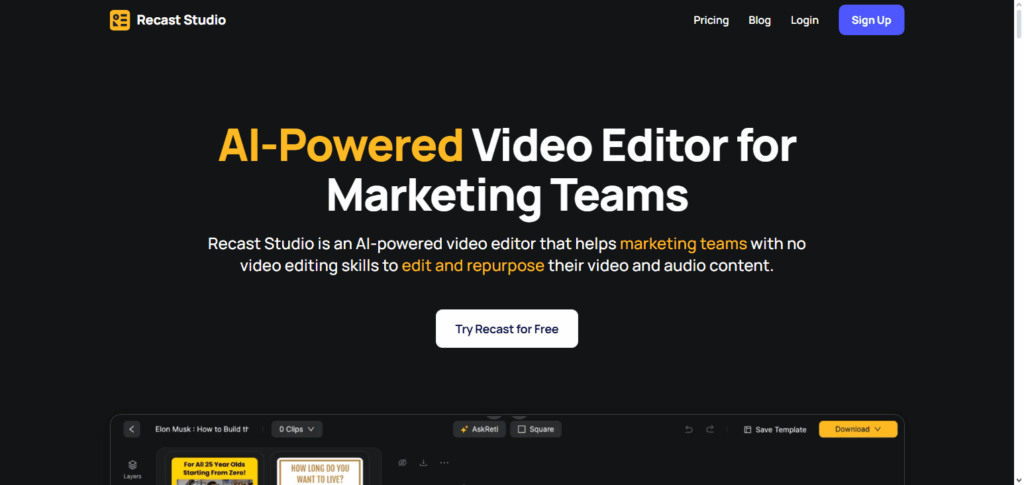This screenshot has height=485, width=1024.
Task: Open the Layers panel icon
Action: pos(133,469)
